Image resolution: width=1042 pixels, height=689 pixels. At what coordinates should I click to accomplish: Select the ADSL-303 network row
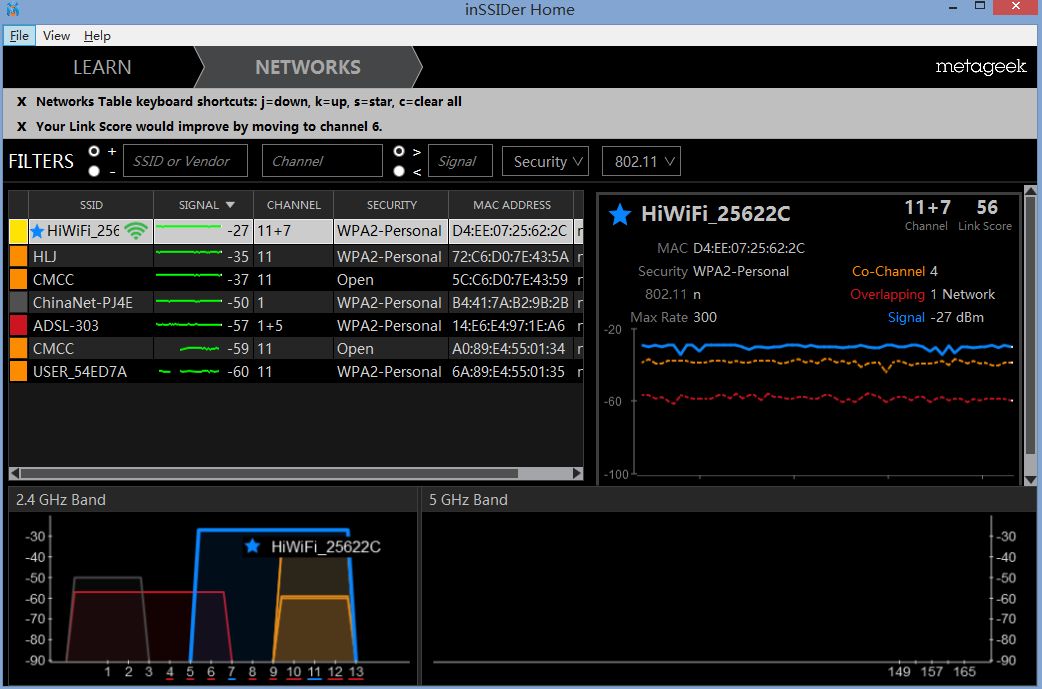(x=296, y=326)
